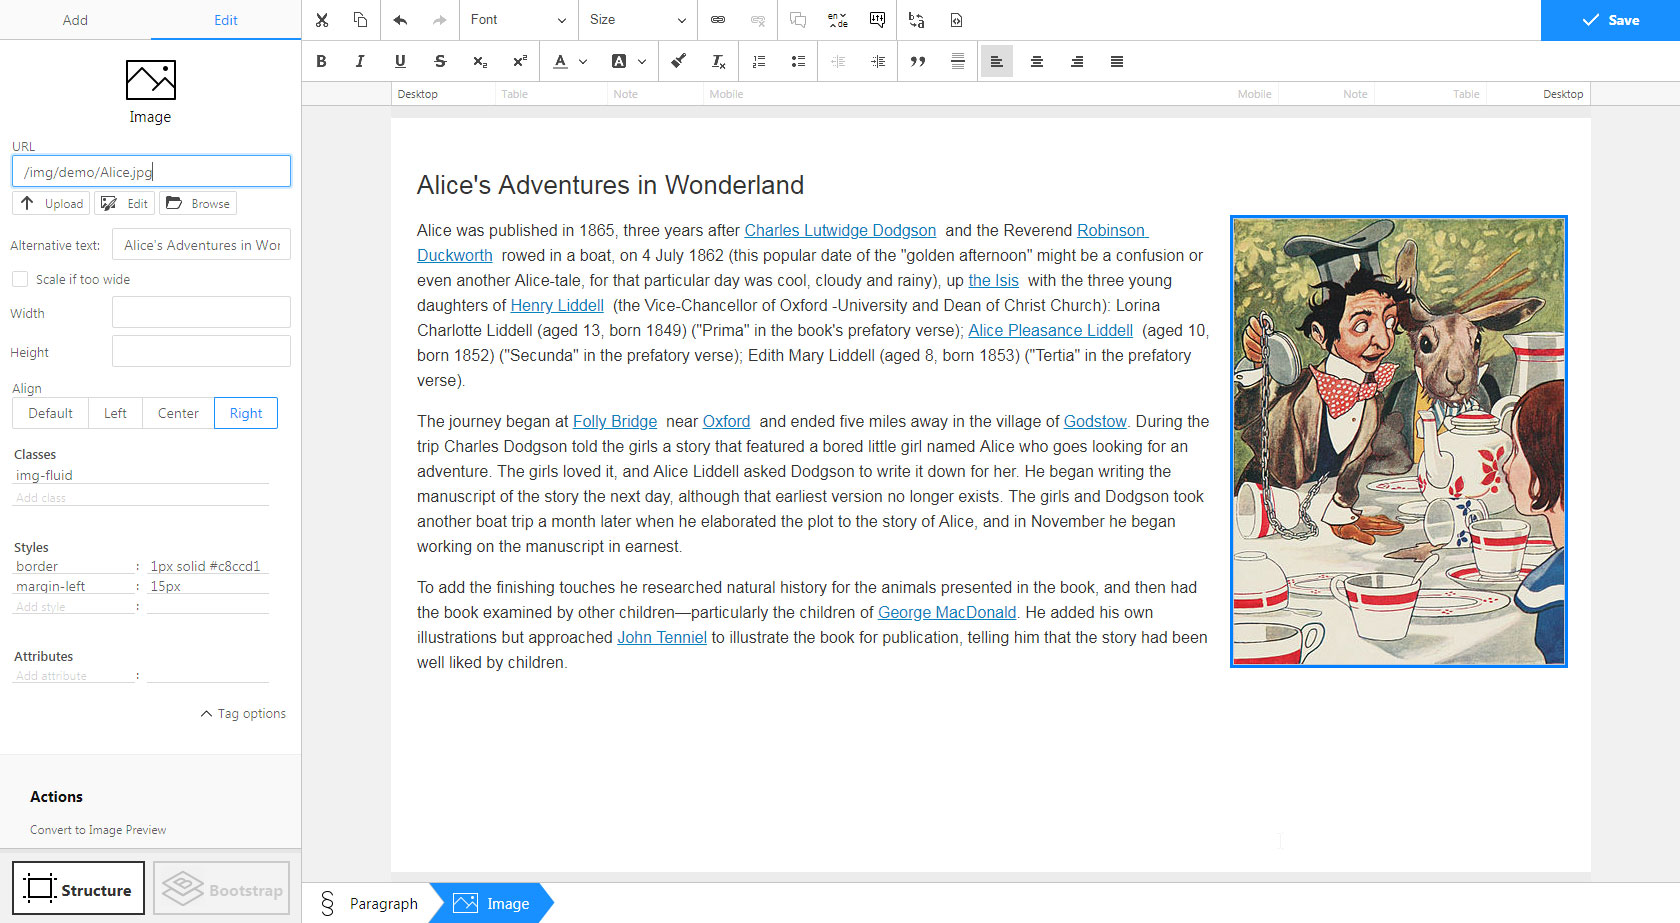The width and height of the screenshot is (1680, 923).
Task: Save the document
Action: (x=1610, y=20)
